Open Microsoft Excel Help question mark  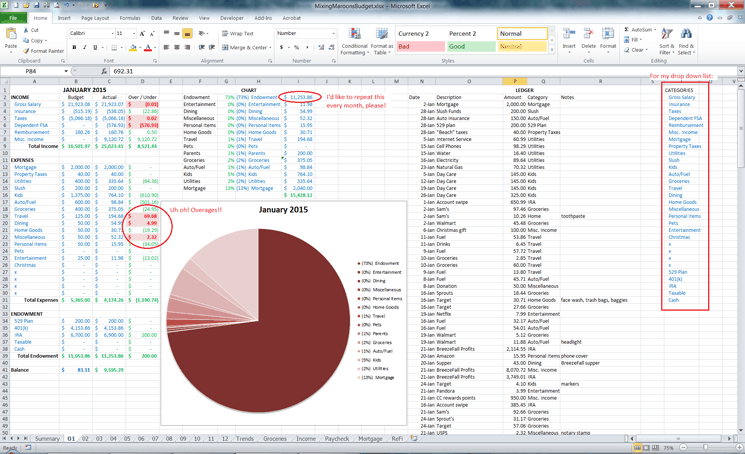pyautogui.click(x=709, y=18)
